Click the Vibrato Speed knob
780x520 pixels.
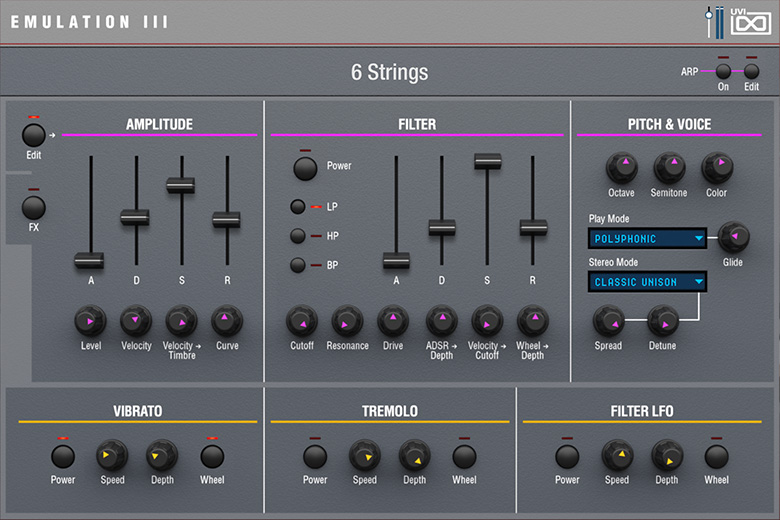coord(112,456)
